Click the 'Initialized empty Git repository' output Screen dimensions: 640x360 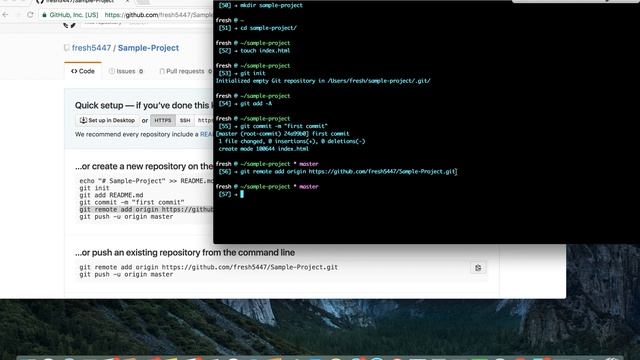(x=323, y=81)
